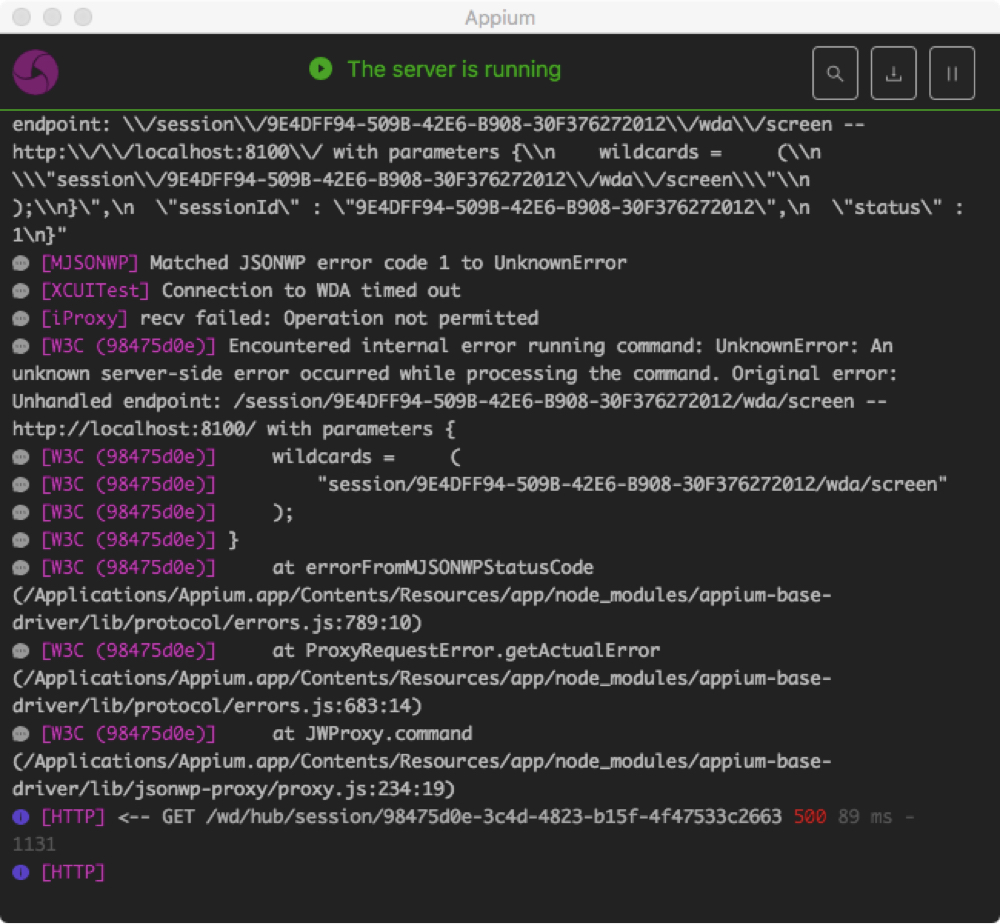
Task: Click the errorFromMJSONWPStatusCode stack trace line
Action: (x=432, y=568)
